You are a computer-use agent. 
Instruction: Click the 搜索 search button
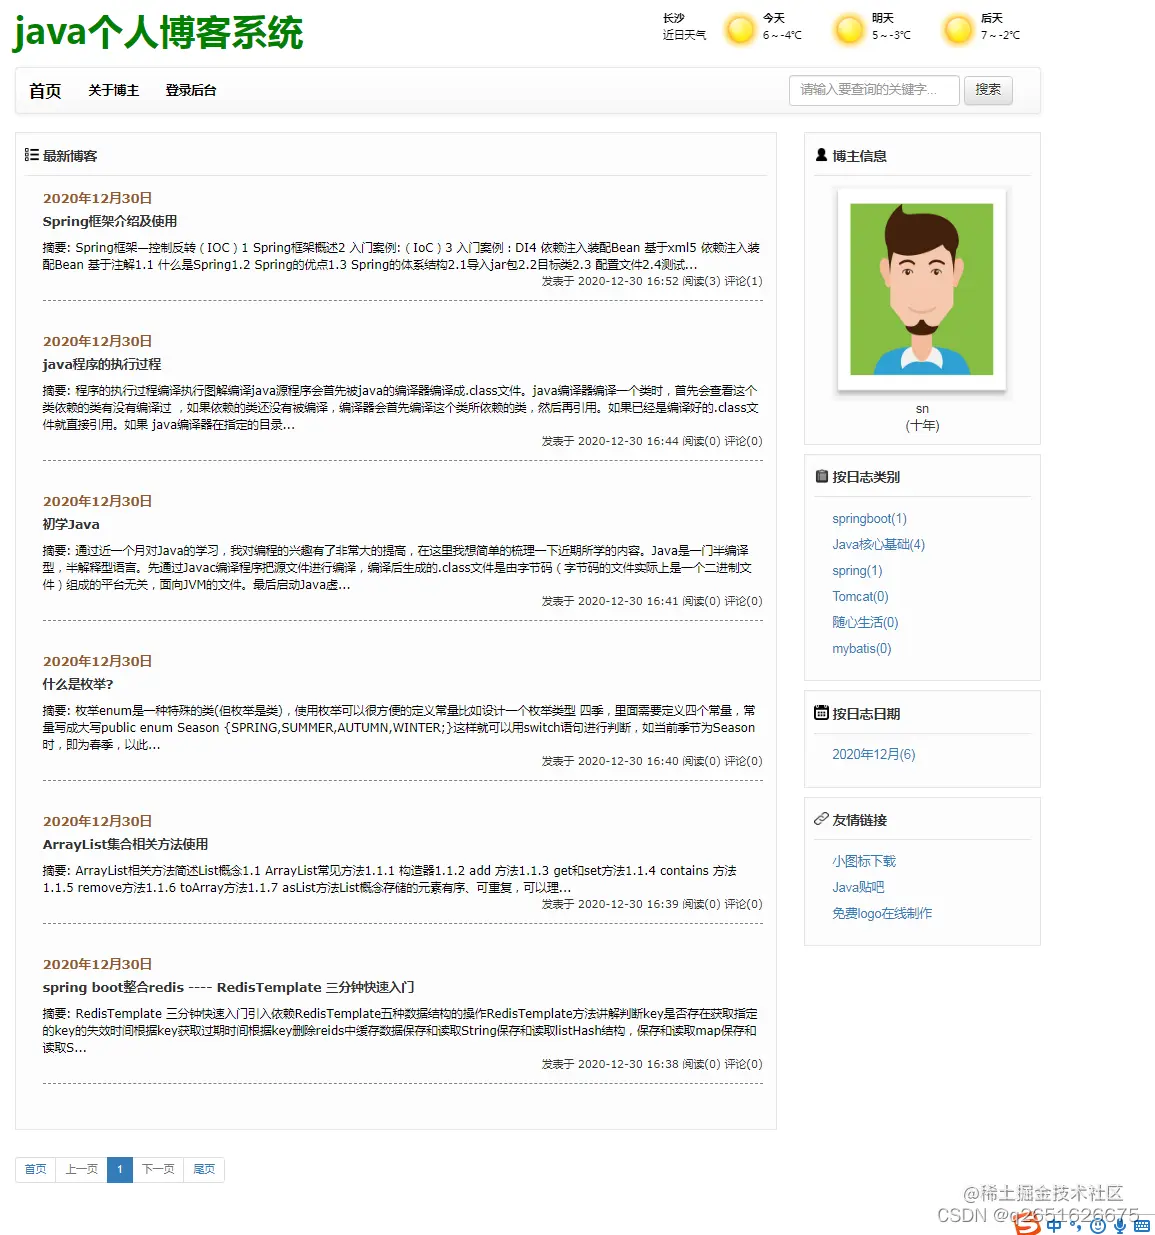pos(988,90)
